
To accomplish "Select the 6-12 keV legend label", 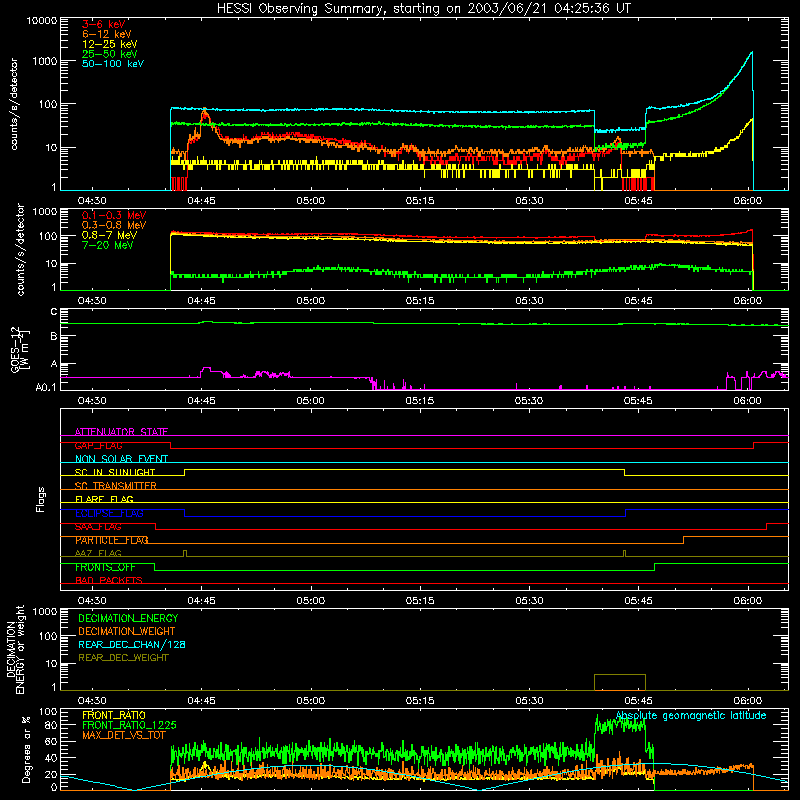I will (x=107, y=34).
